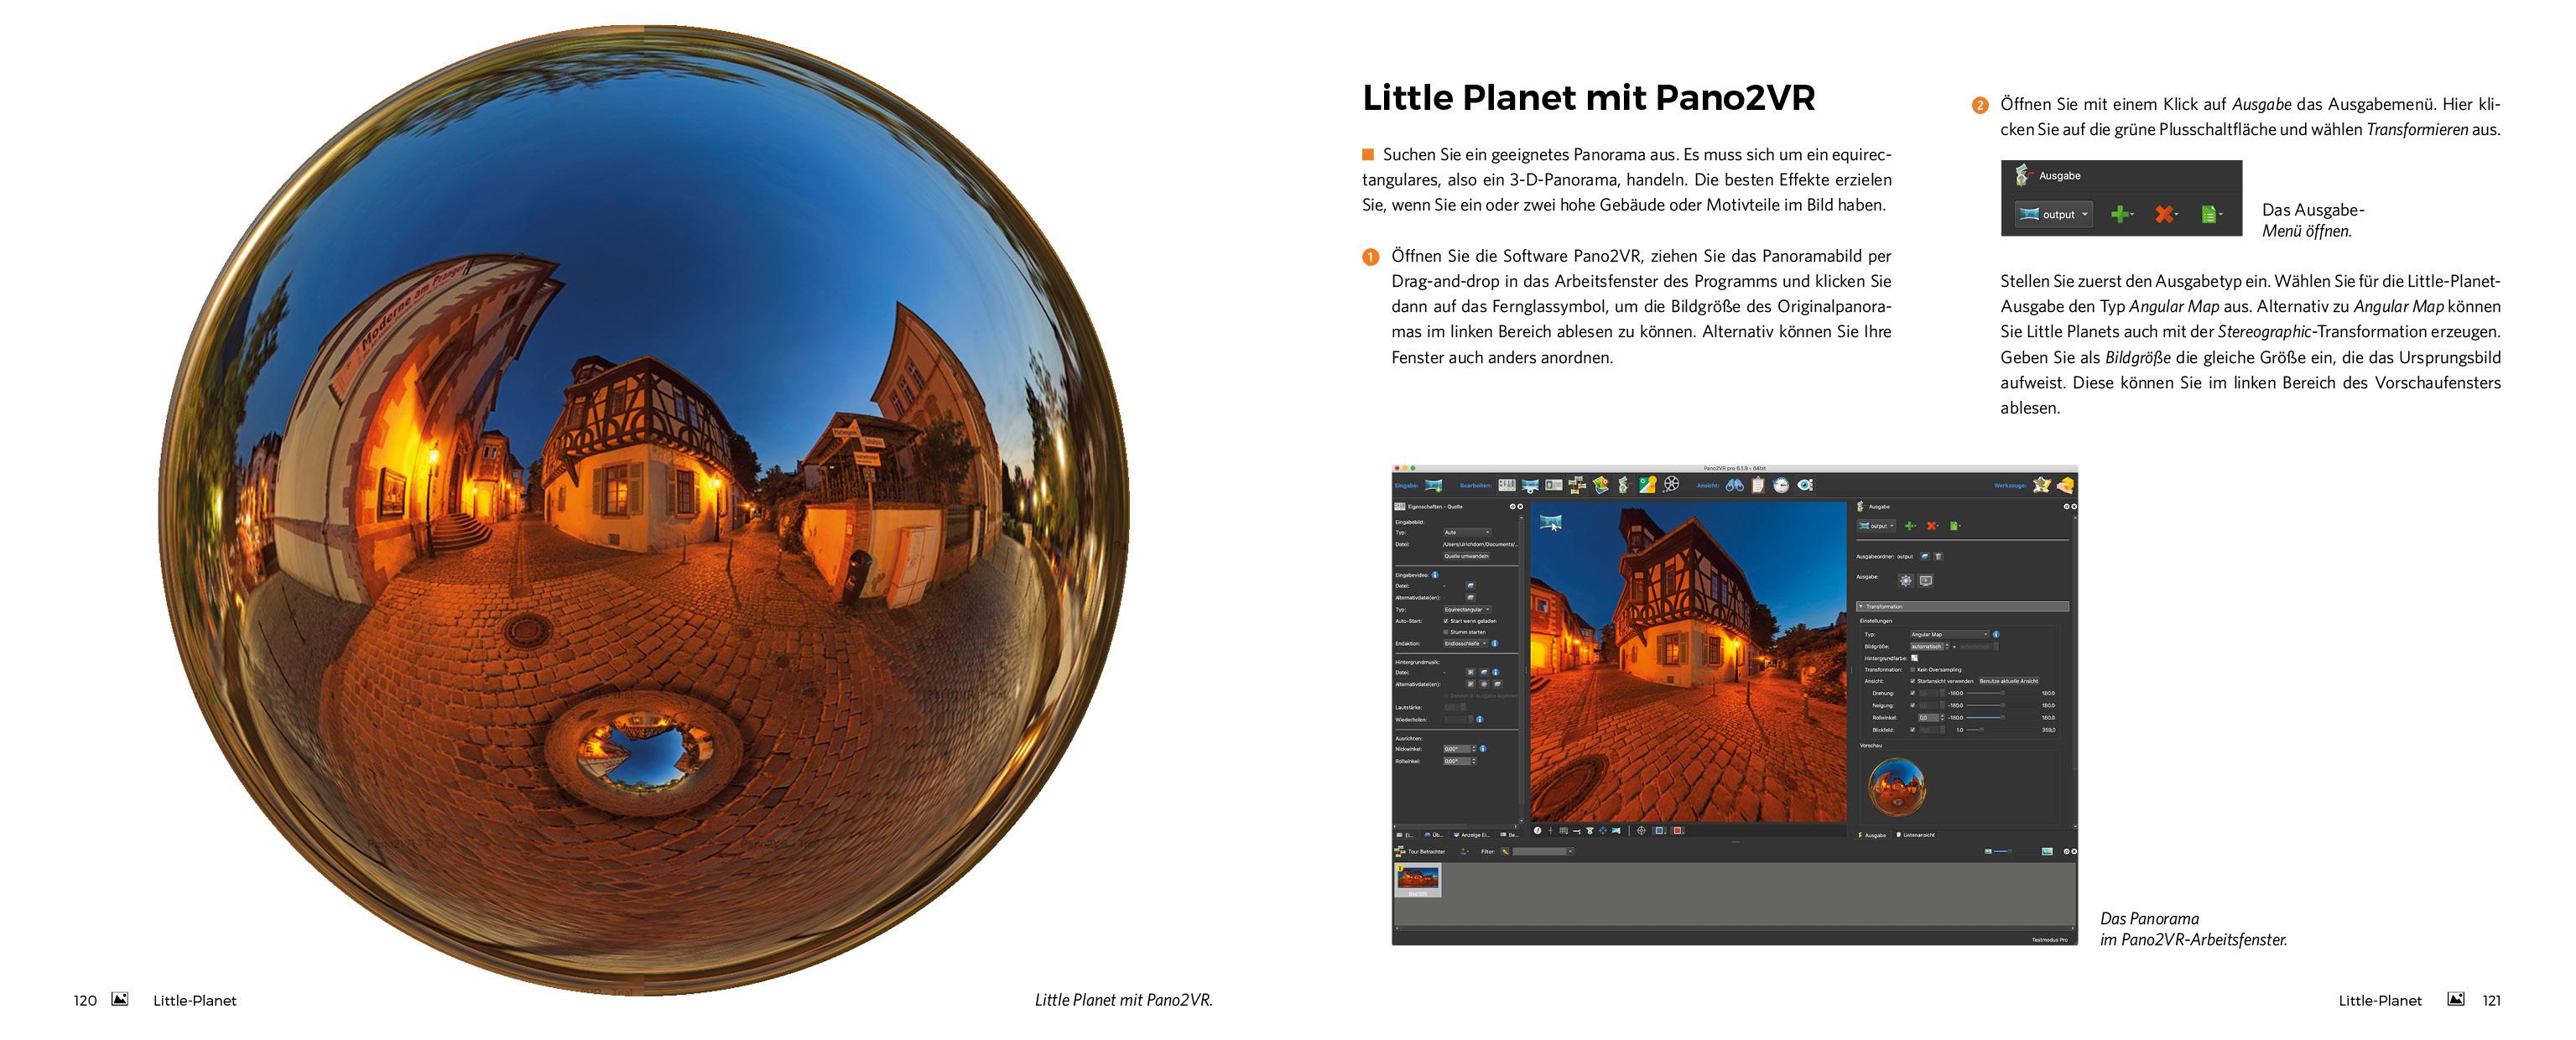Click the red X to remove the output
Image resolution: width=2576 pixels, height=1040 pixels.
(1932, 527)
